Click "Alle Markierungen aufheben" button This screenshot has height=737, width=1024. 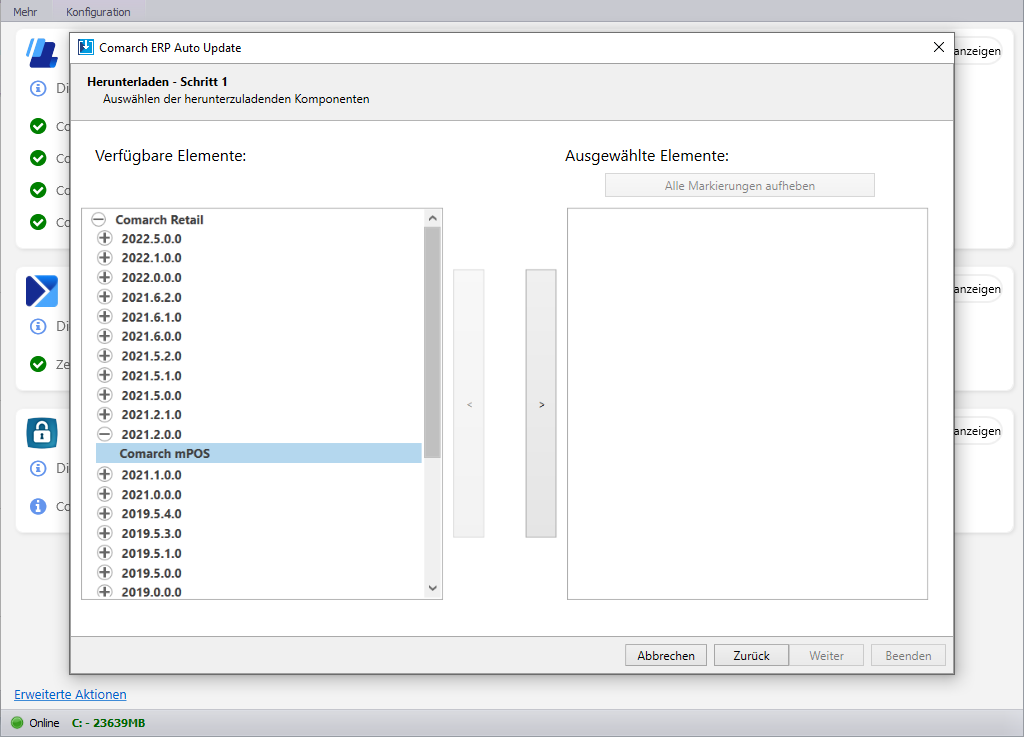[x=740, y=185]
